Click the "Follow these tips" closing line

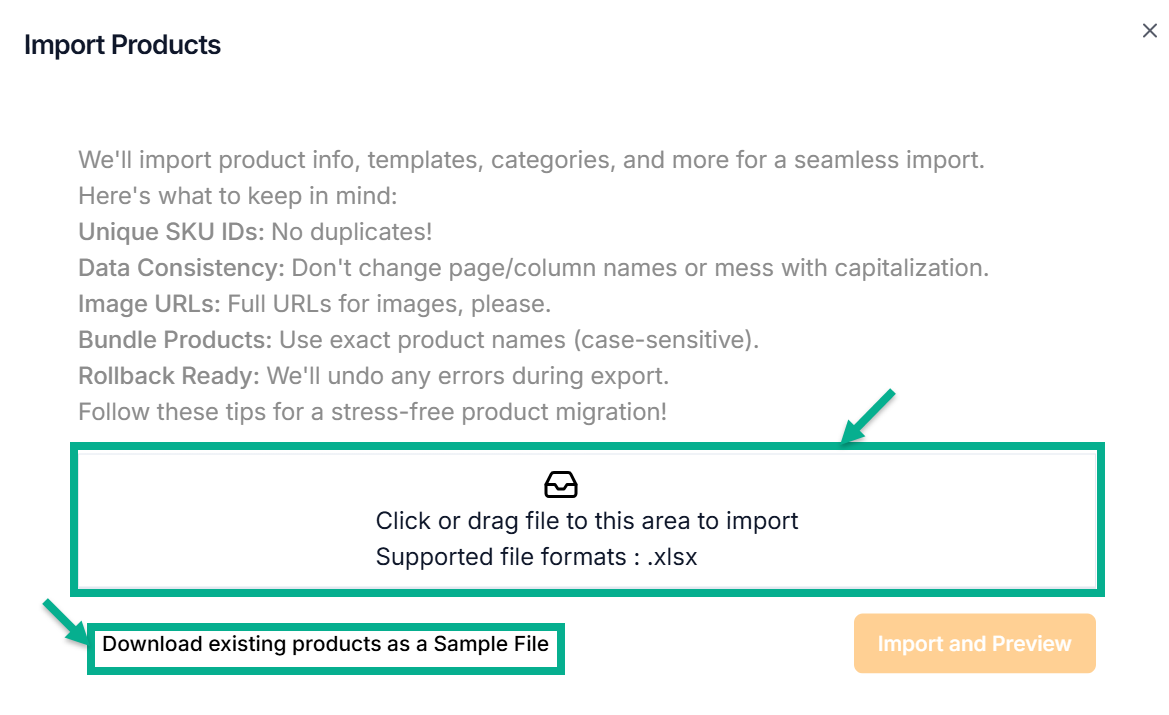coord(372,412)
